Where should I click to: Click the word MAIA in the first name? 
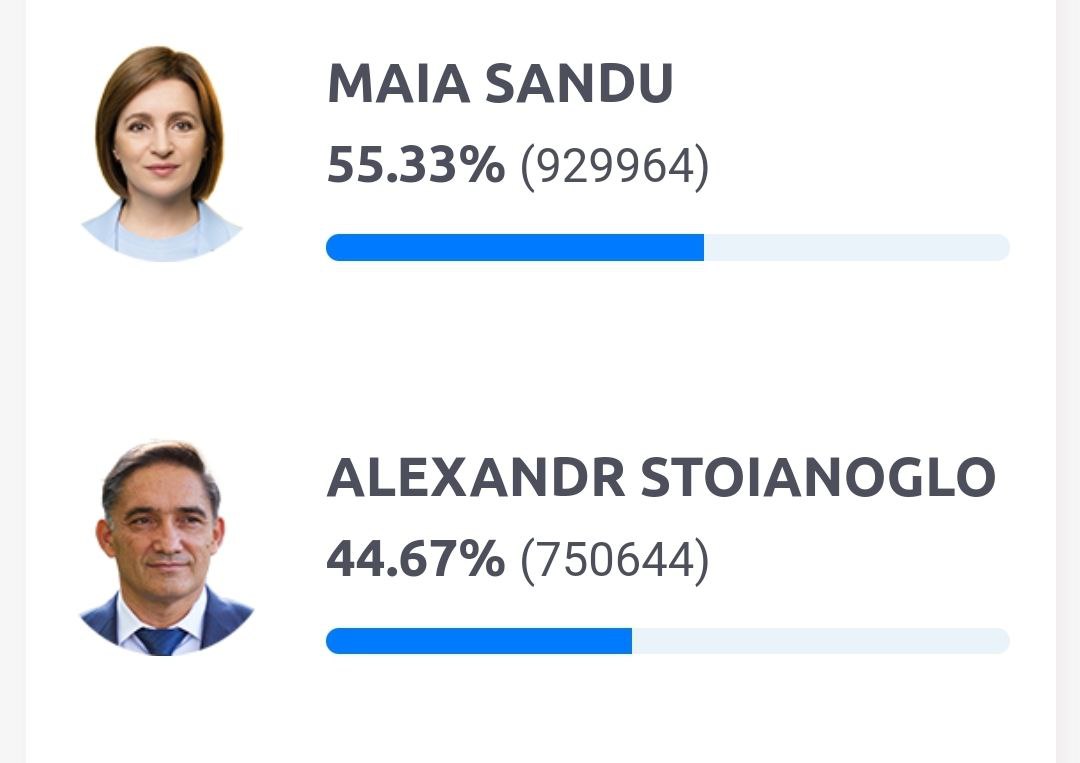point(398,84)
